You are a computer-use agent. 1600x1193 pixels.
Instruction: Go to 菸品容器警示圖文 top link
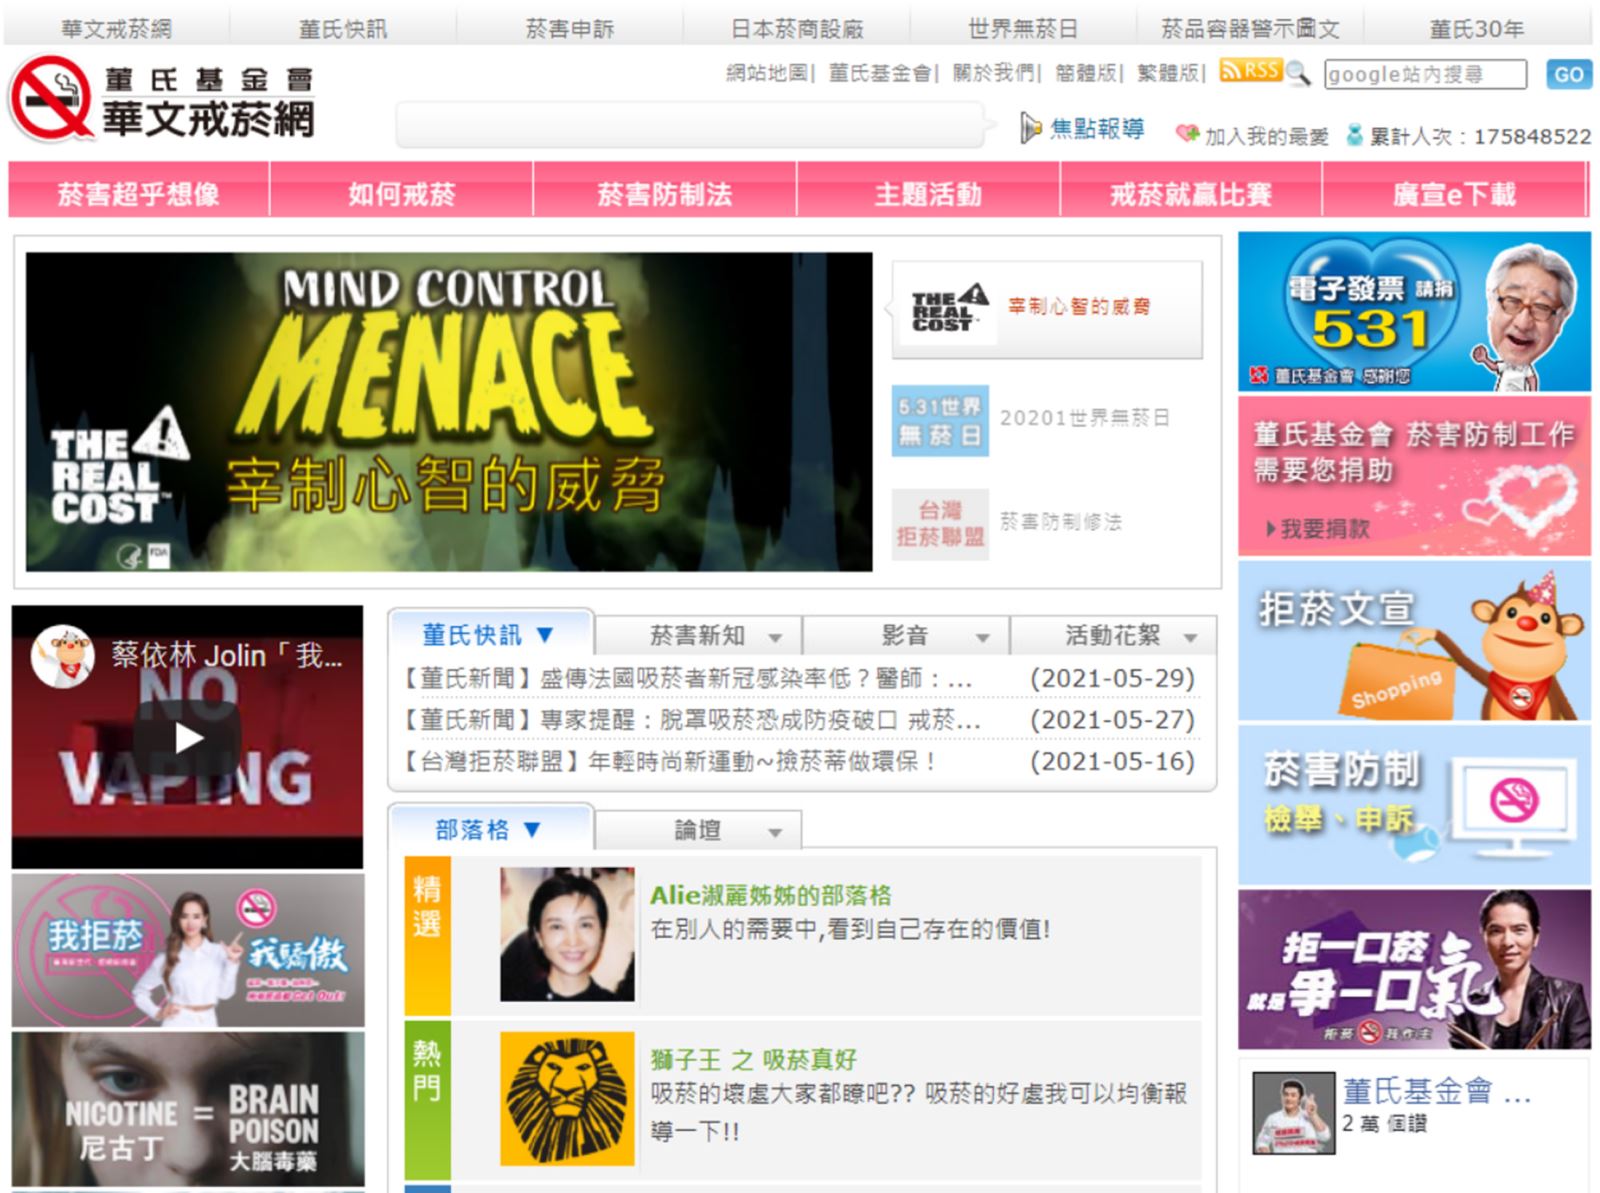(x=1250, y=28)
